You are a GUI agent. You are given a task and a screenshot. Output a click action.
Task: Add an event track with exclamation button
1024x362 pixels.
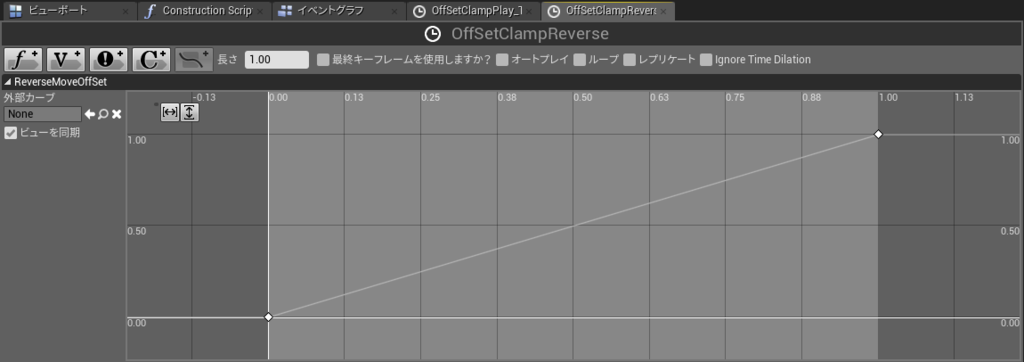(109, 59)
